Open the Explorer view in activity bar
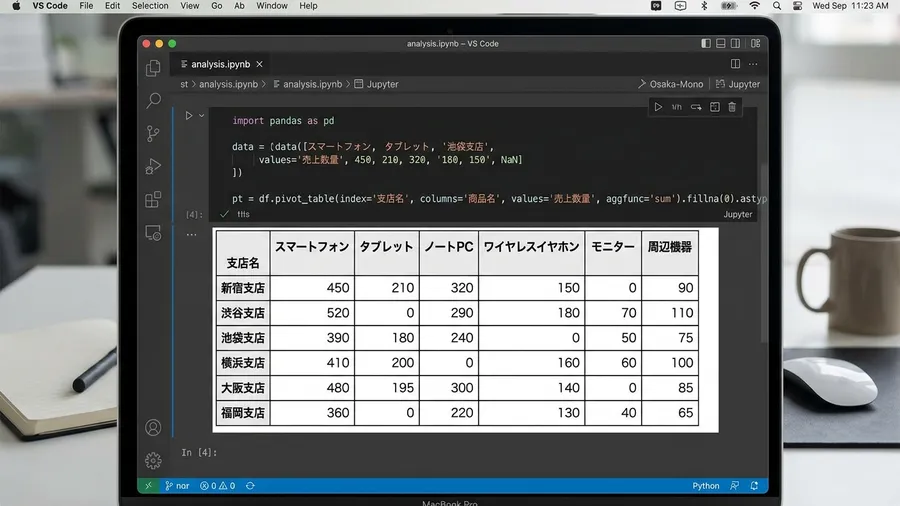This screenshot has height=506, width=900. pyautogui.click(x=153, y=68)
